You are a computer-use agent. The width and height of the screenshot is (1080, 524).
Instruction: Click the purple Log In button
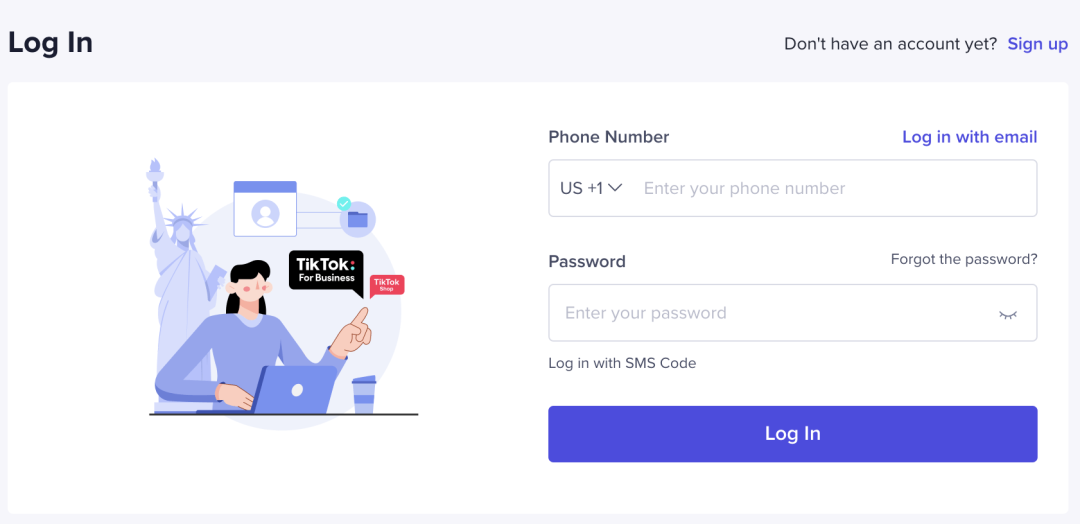click(x=793, y=434)
